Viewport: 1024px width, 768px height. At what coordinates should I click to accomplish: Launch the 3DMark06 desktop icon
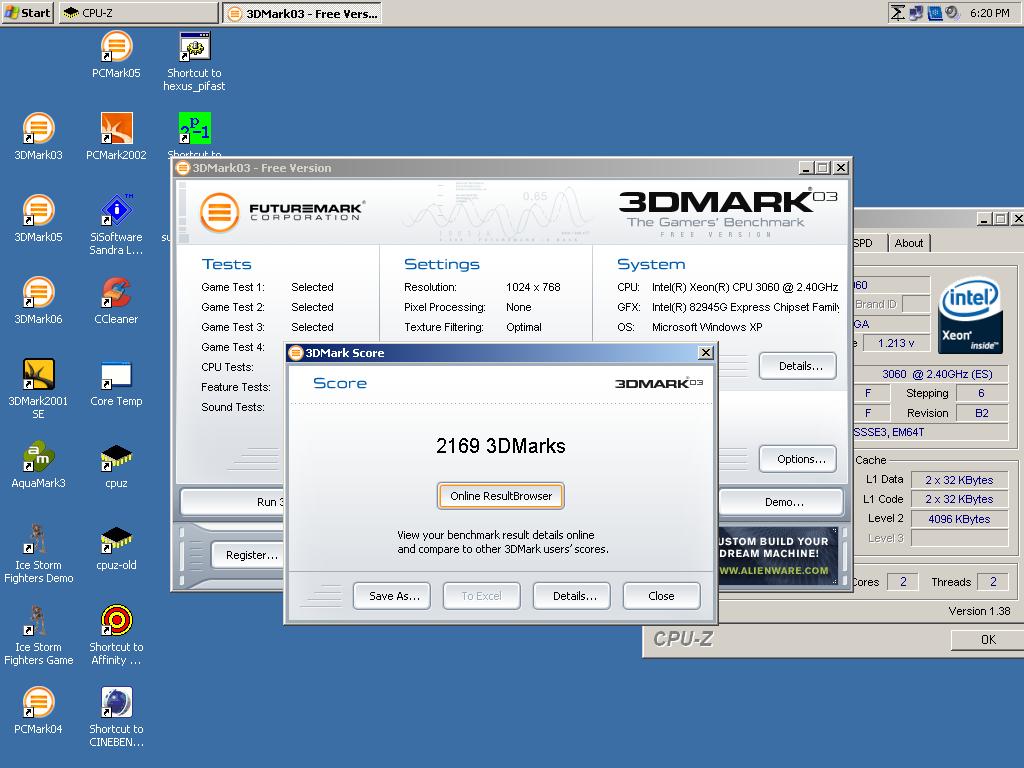[x=39, y=300]
